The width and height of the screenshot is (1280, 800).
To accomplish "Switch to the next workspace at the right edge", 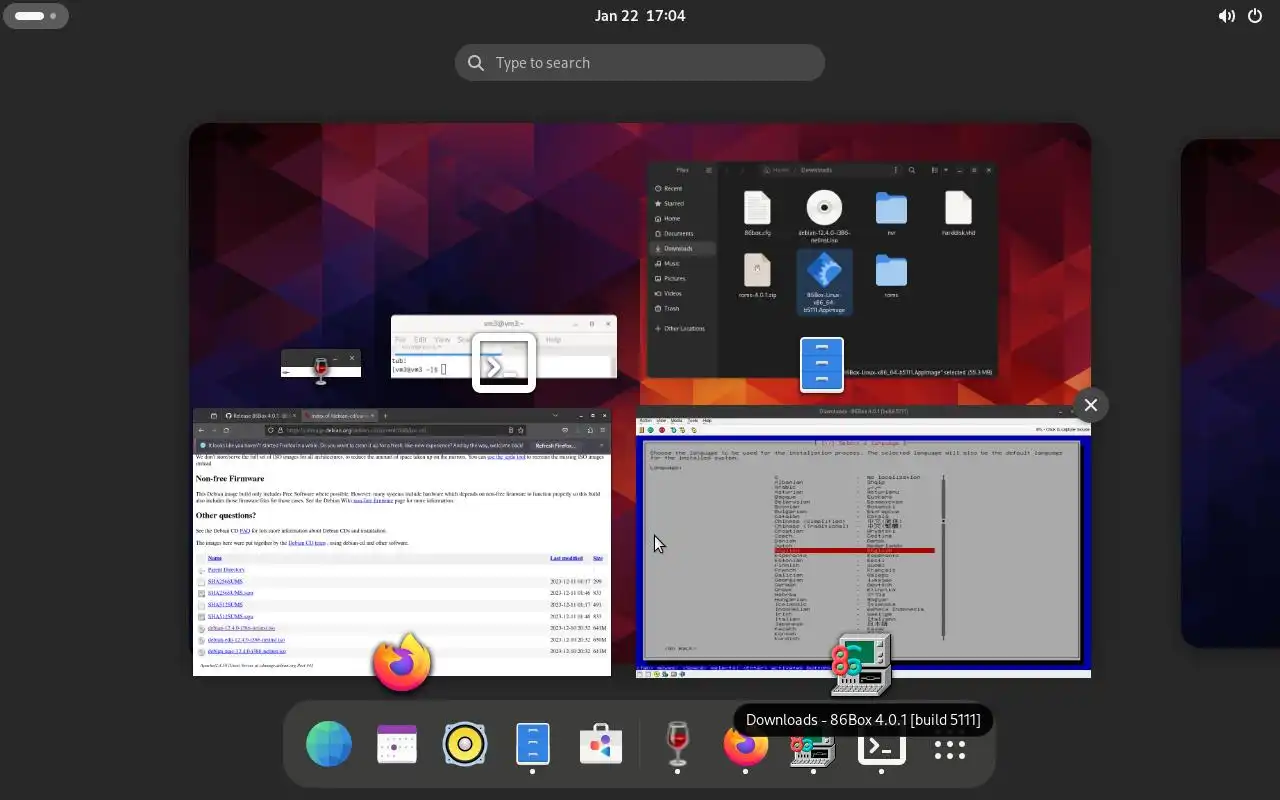I will [x=1231, y=393].
